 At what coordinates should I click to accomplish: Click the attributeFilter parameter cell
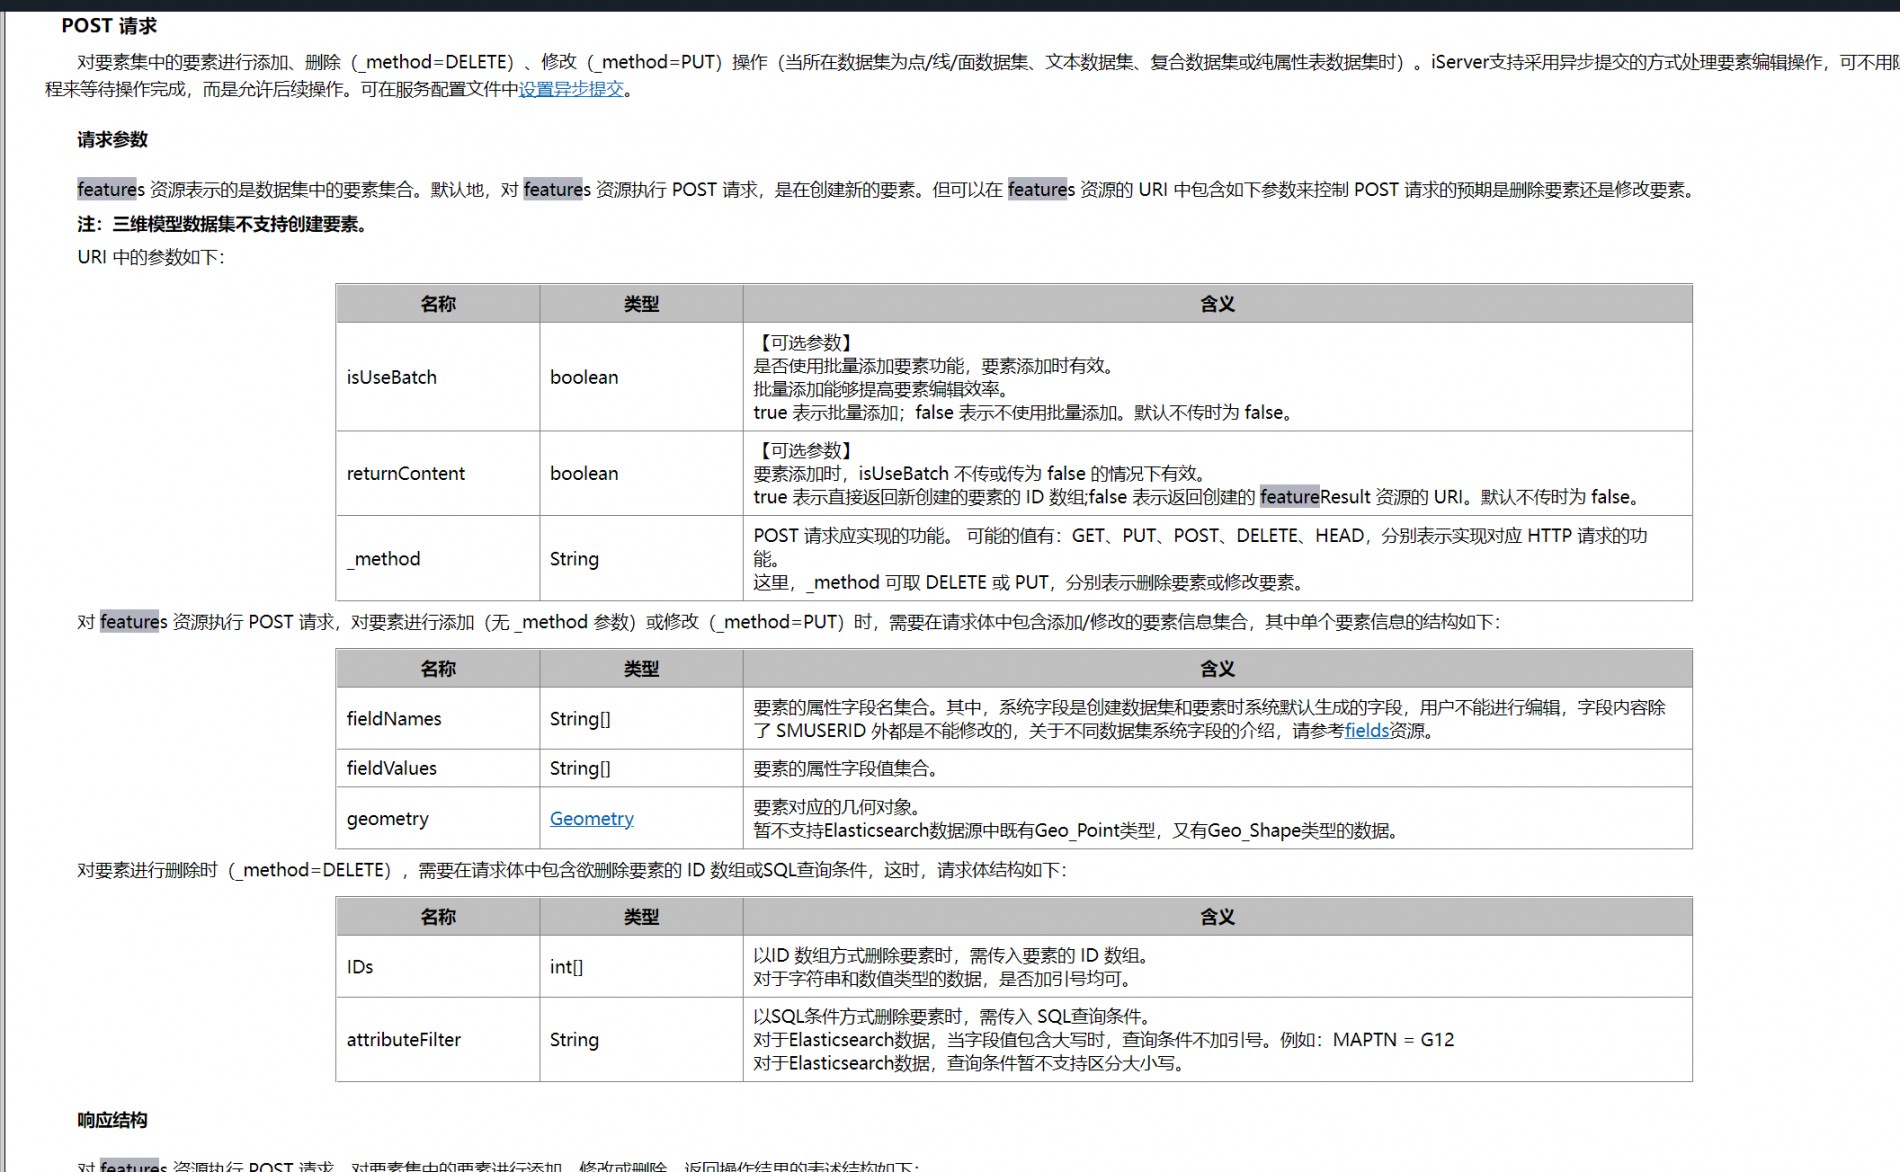[403, 1040]
